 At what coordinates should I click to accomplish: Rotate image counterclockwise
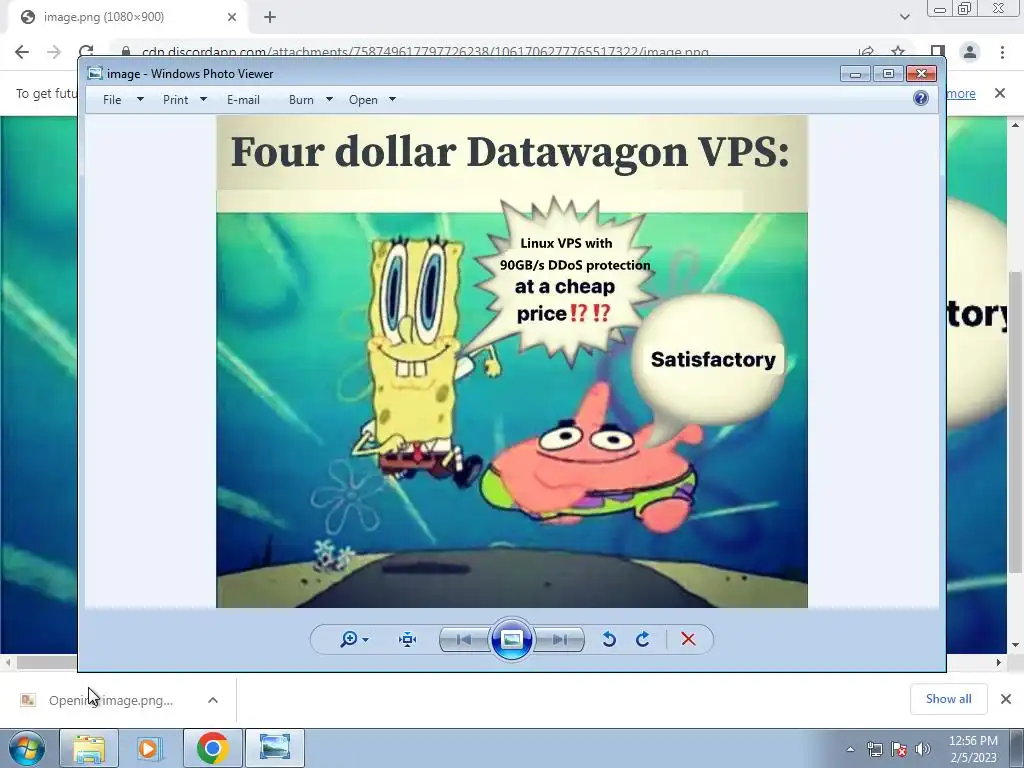pos(609,639)
